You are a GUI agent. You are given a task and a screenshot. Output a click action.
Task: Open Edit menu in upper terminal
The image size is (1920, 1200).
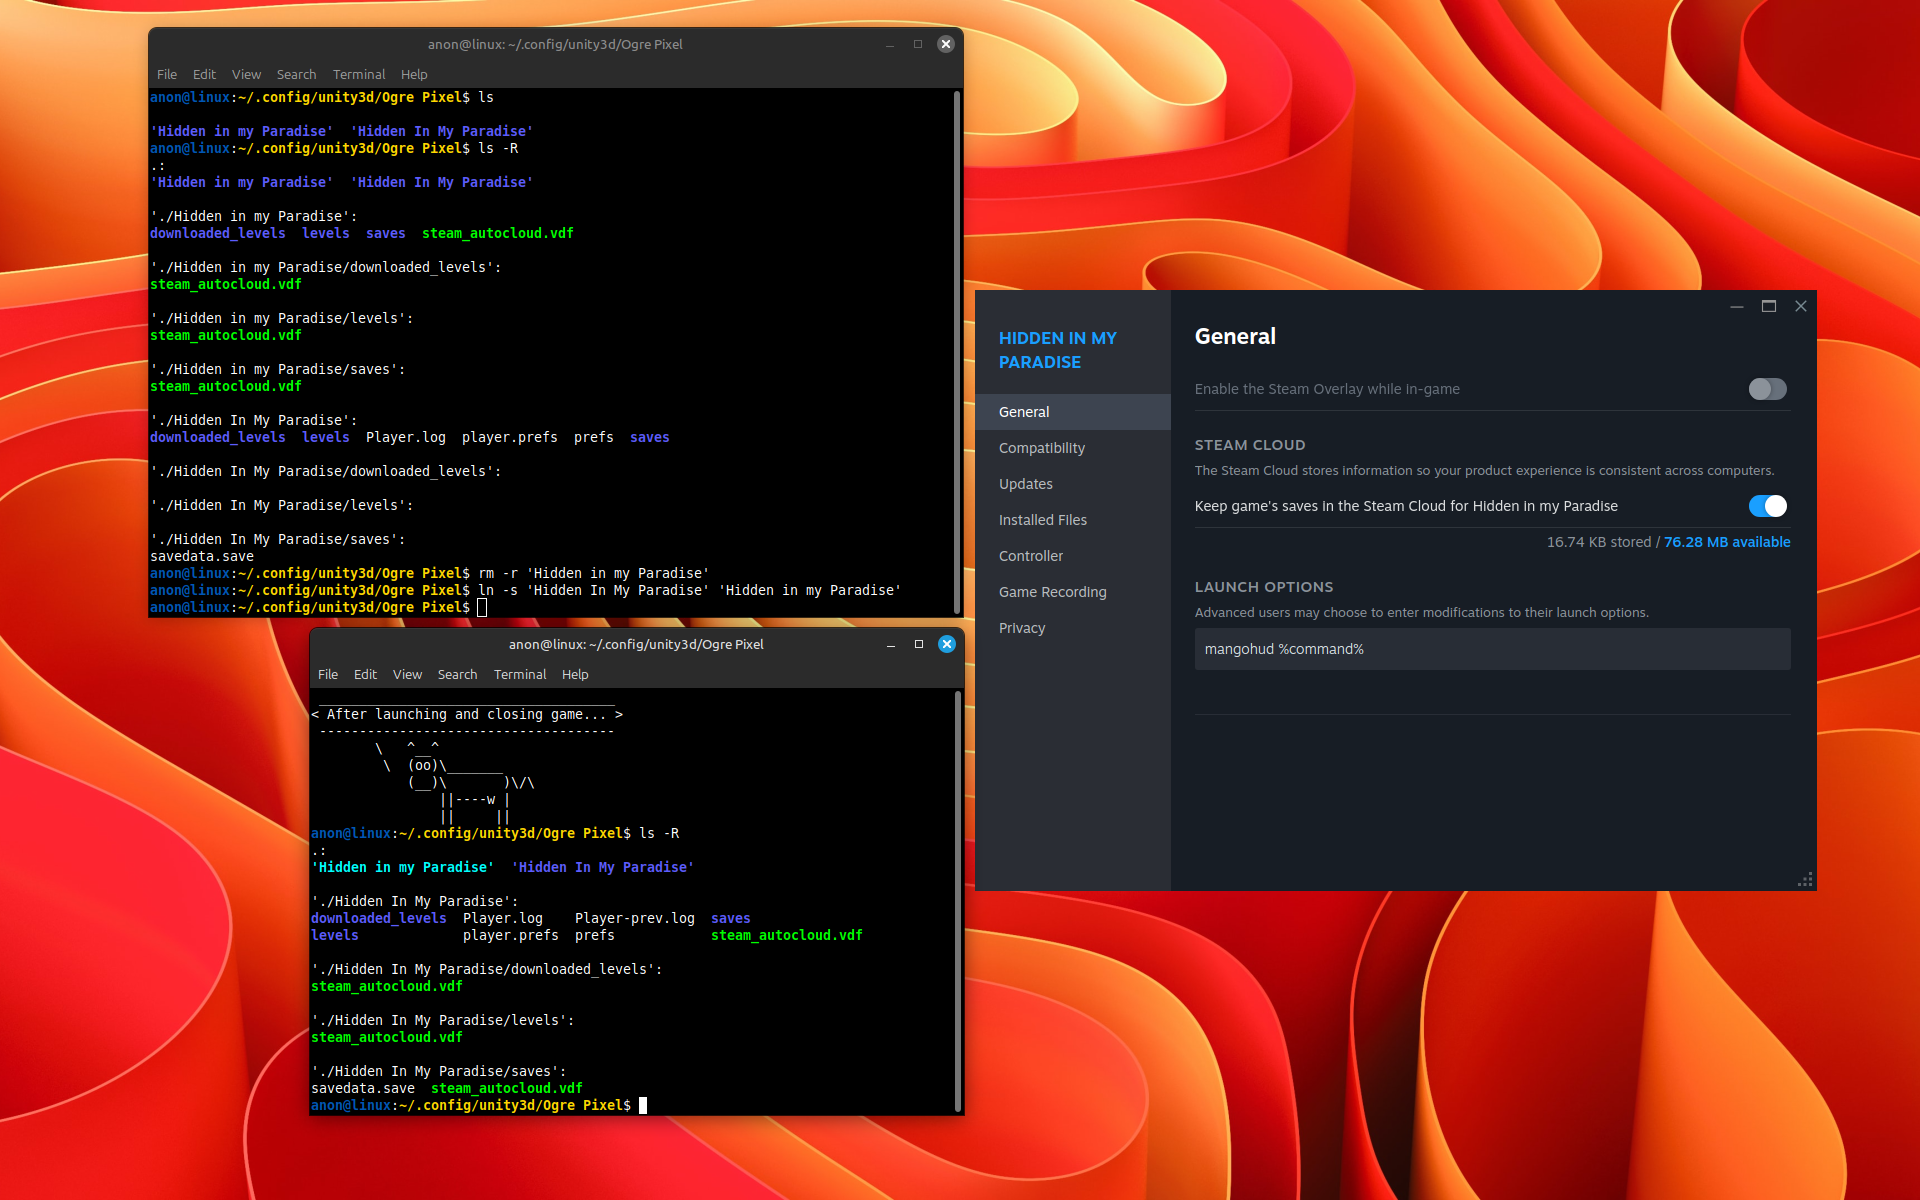204,74
